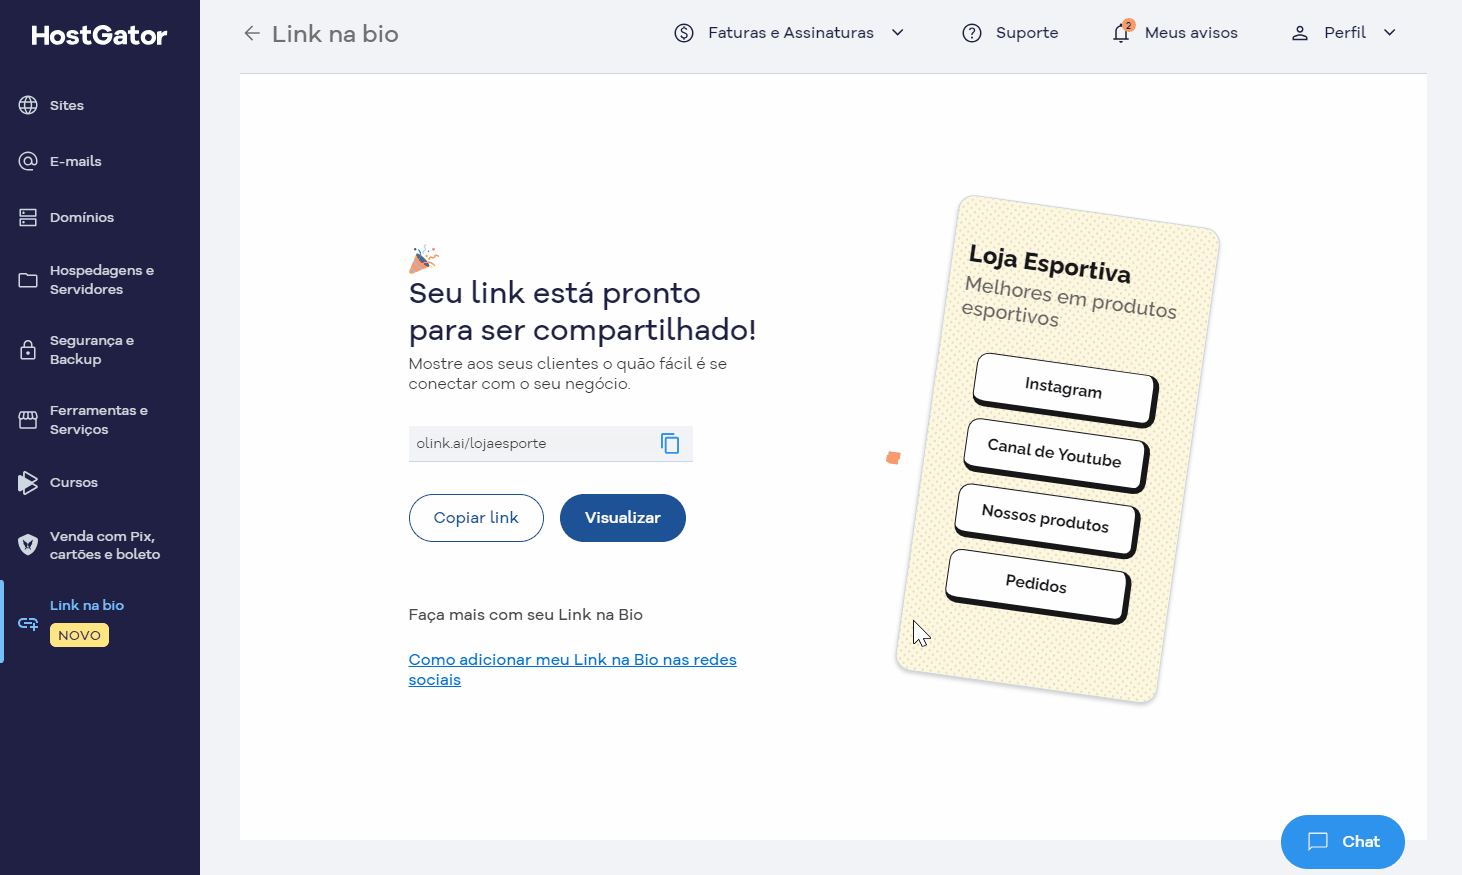Go back using the arrow beside Link na bio
Screen dimensions: 1462x875
252,33
